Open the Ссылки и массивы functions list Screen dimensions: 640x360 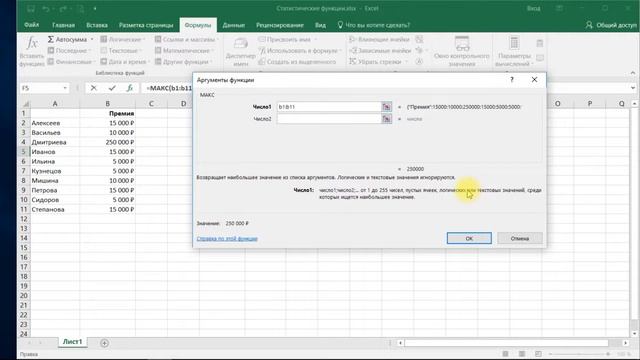coord(187,39)
